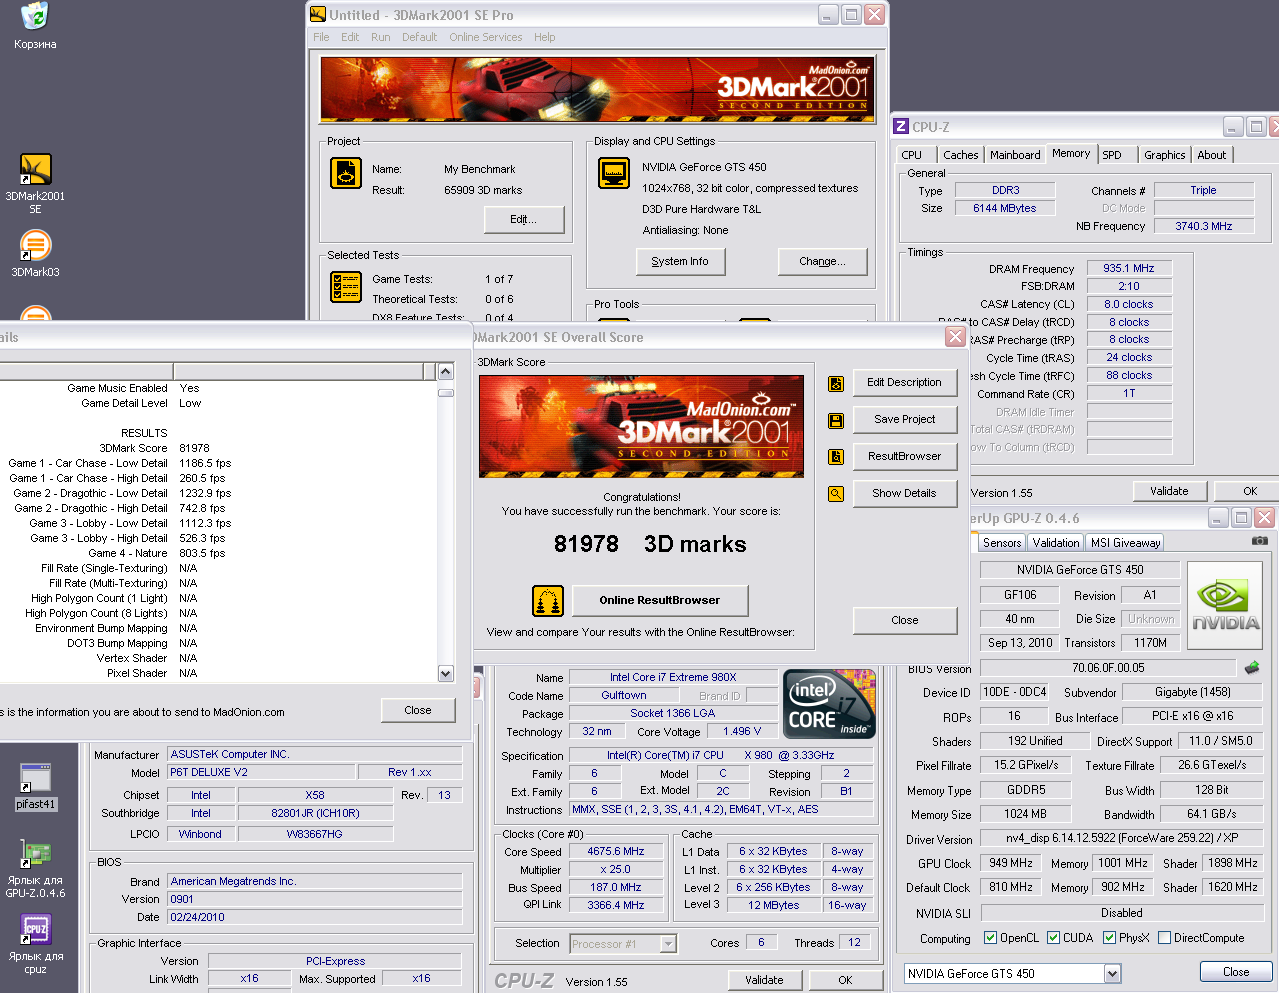Click the details list scroll up arrow
1279x993 pixels.
(446, 372)
